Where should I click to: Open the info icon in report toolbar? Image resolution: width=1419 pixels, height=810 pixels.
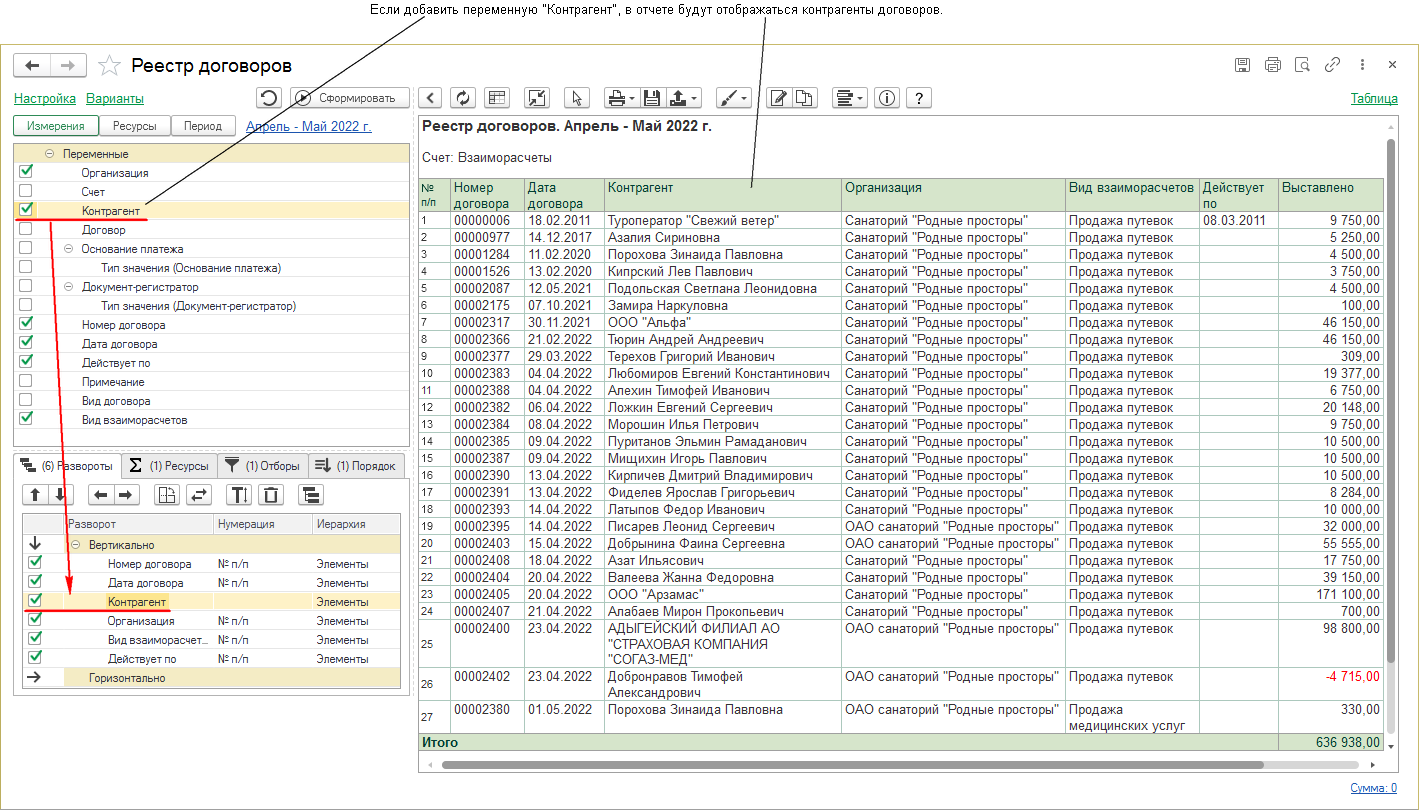tap(886, 97)
